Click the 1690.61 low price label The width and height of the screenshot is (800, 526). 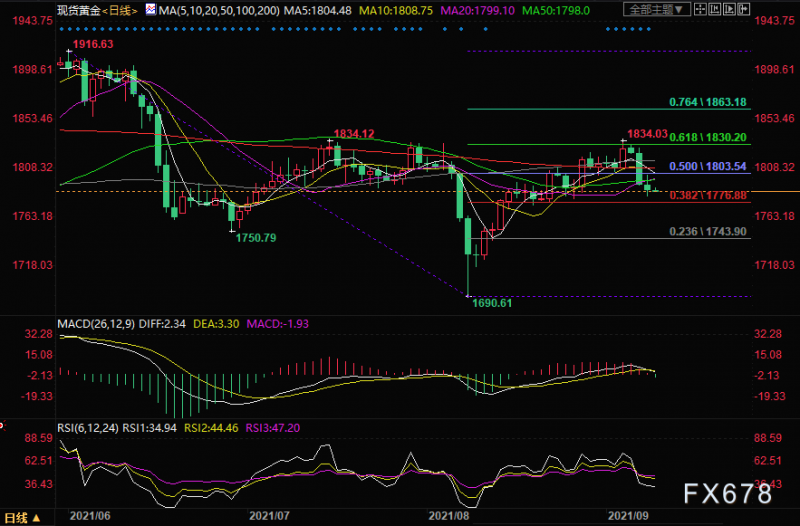(492, 303)
